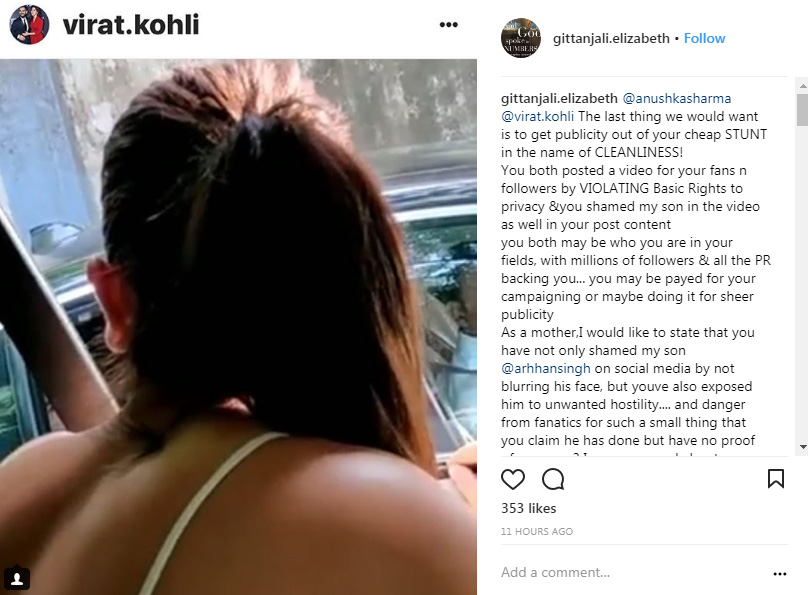Open the @virat.kohli mention in caption
Viewport: 808px width, 595px height.
(537, 116)
